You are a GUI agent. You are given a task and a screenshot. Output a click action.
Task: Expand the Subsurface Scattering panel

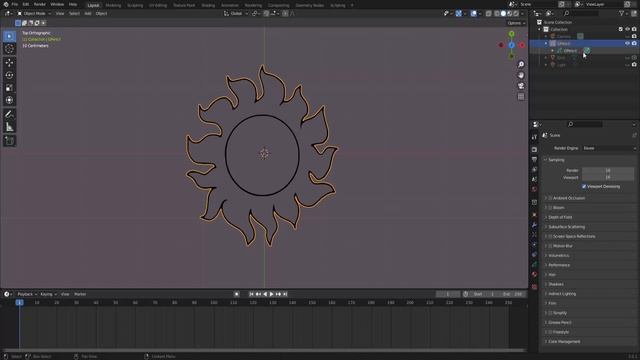[566, 227]
